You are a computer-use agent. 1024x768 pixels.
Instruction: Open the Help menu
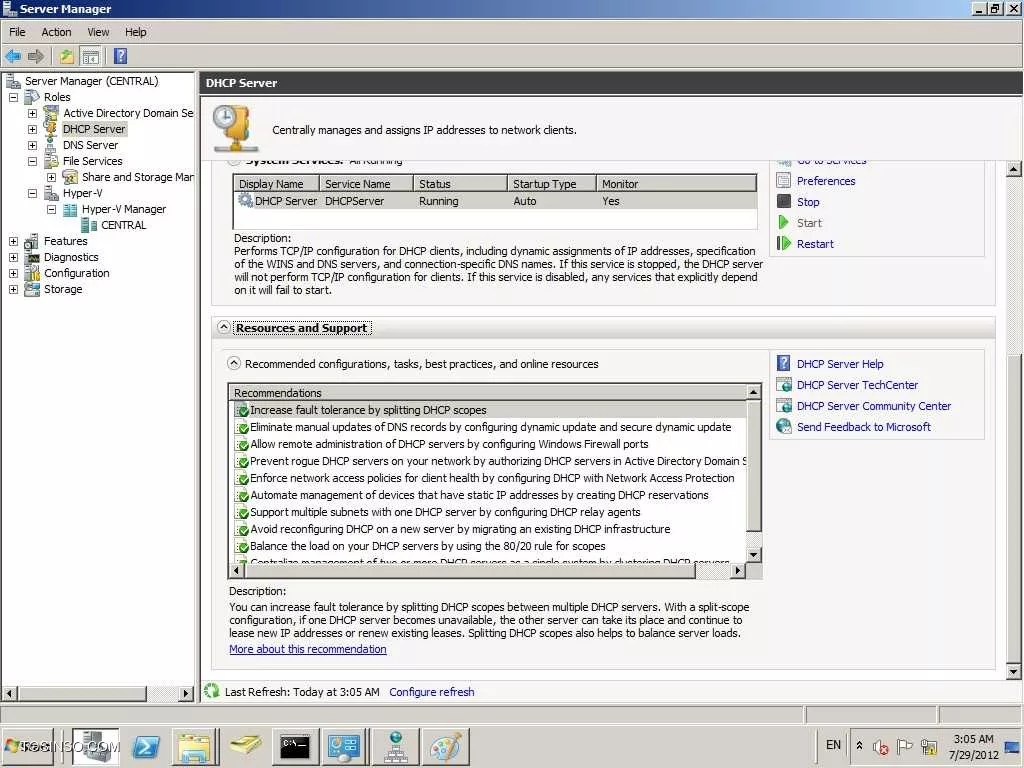click(x=136, y=32)
